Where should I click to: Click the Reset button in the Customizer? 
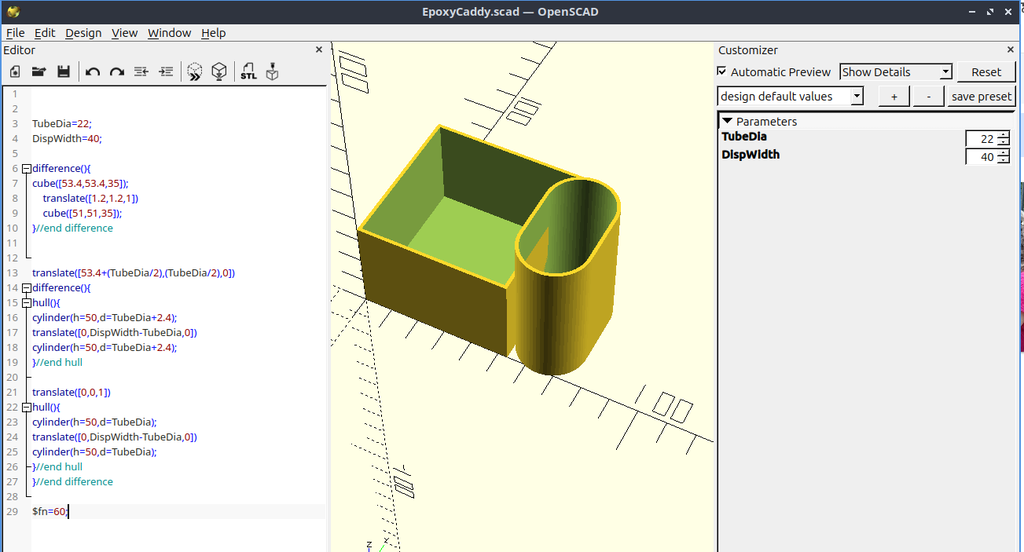[x=985, y=72]
